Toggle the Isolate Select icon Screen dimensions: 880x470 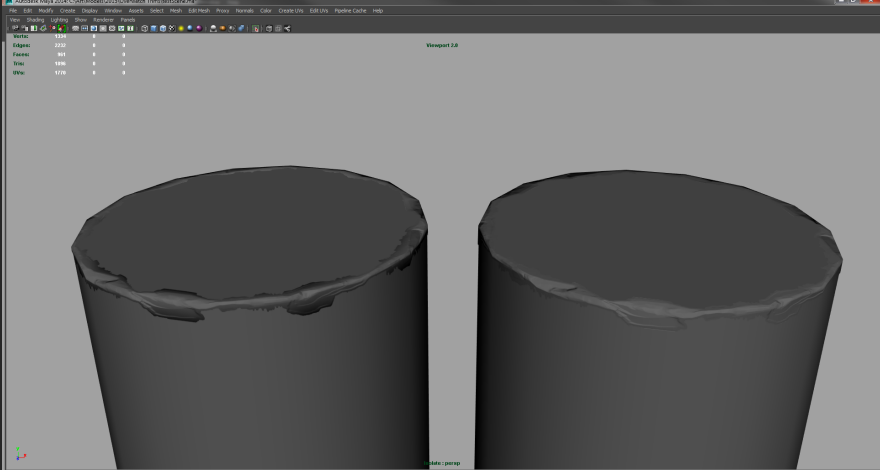(257, 28)
